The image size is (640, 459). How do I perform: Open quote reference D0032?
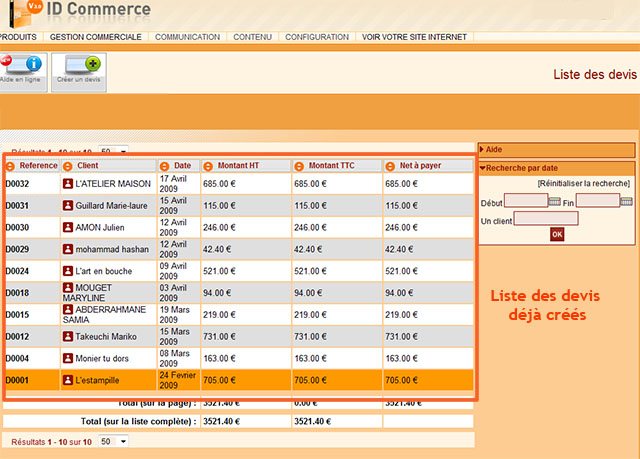pos(18,184)
